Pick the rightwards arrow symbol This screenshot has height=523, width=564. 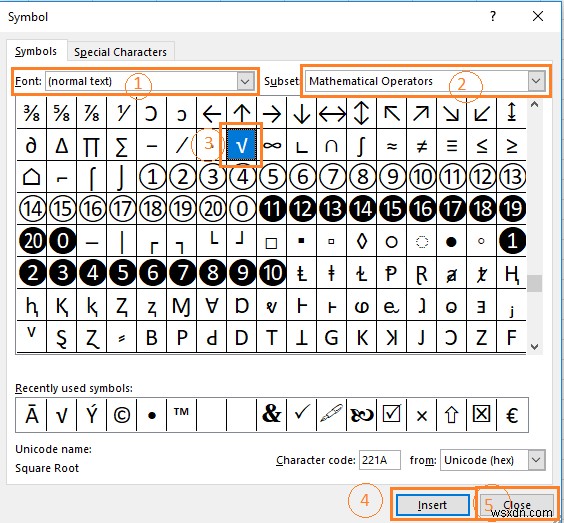[x=272, y=113]
